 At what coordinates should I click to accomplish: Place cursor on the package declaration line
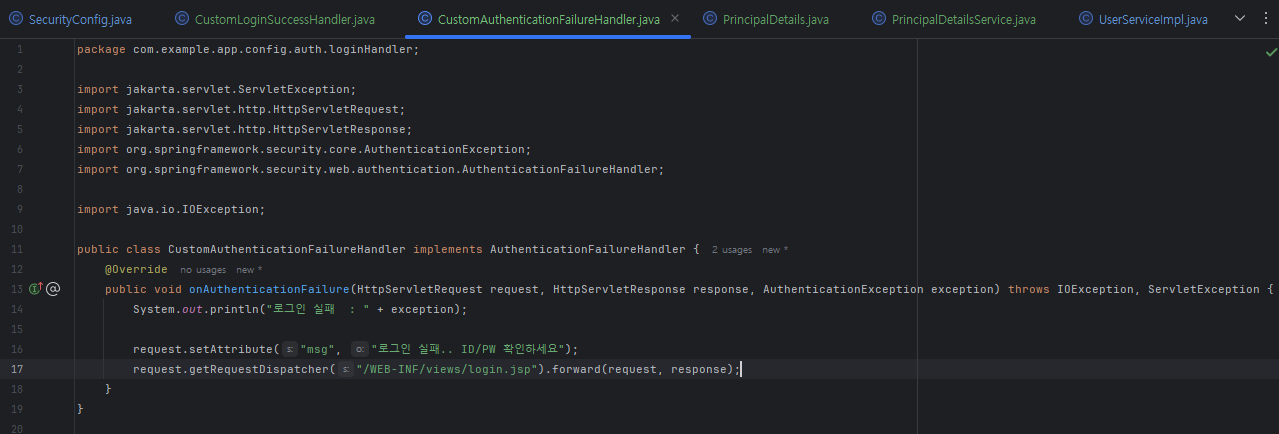(248, 49)
